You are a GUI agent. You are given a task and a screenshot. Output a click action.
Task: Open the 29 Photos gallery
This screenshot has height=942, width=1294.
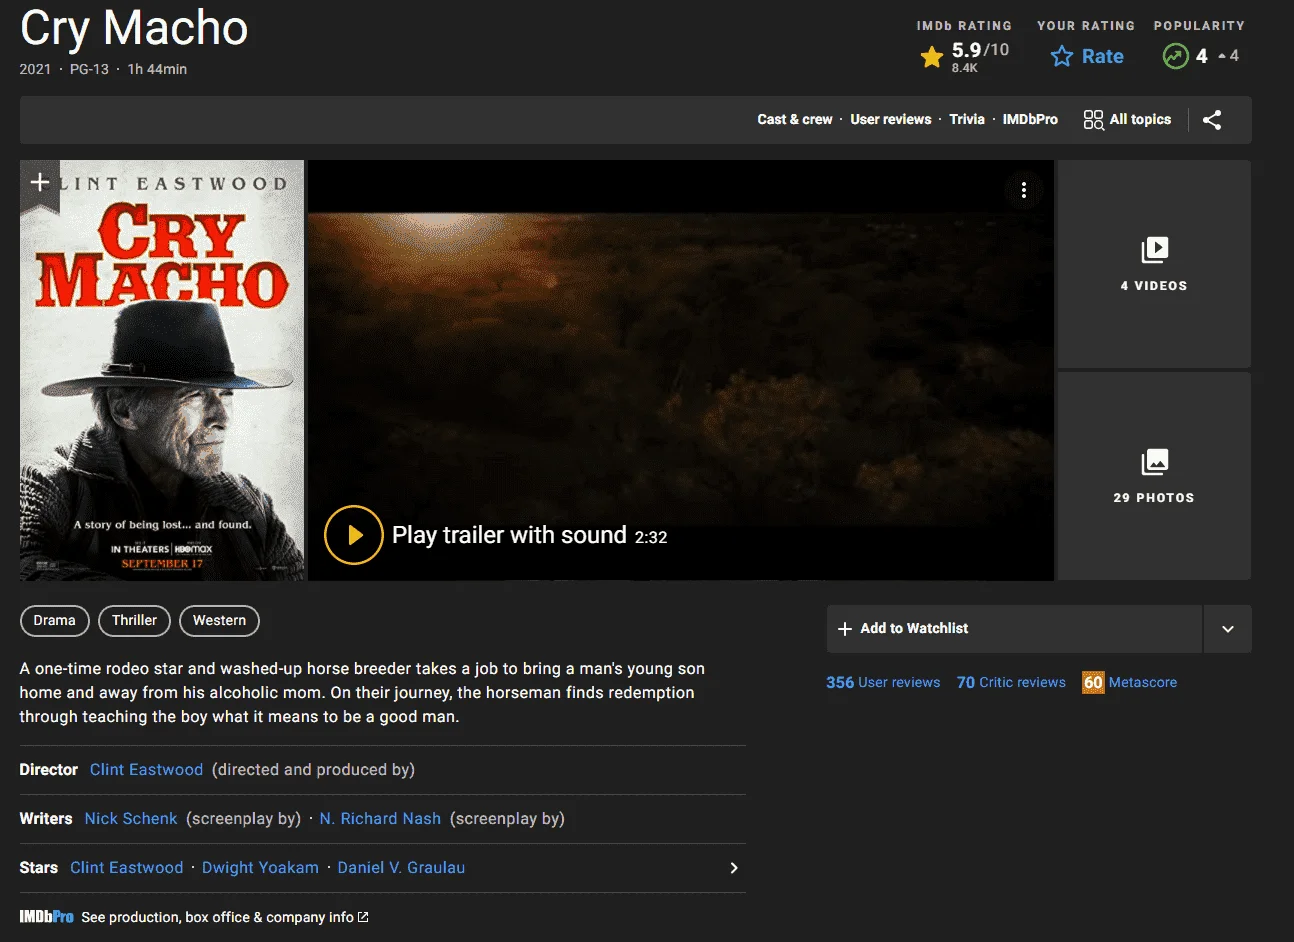tap(1154, 476)
